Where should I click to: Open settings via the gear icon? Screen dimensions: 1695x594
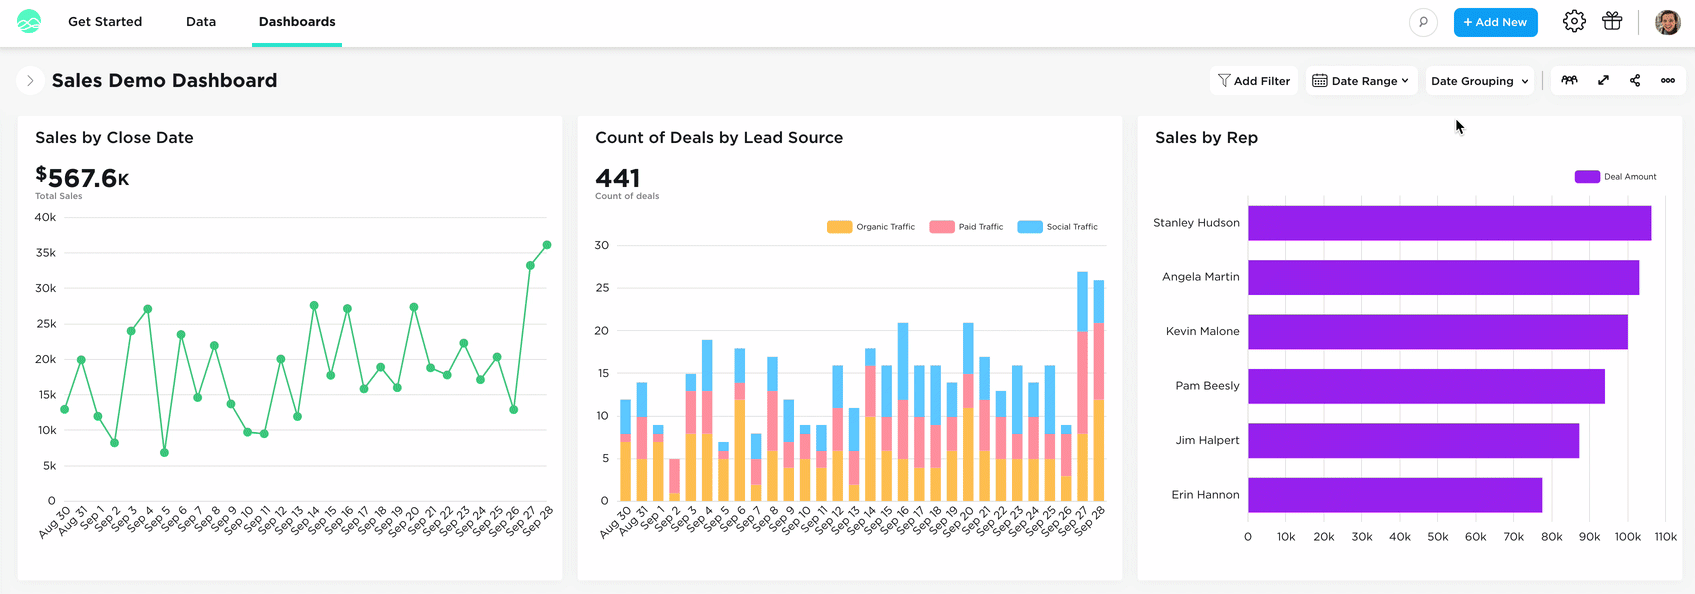click(1574, 21)
